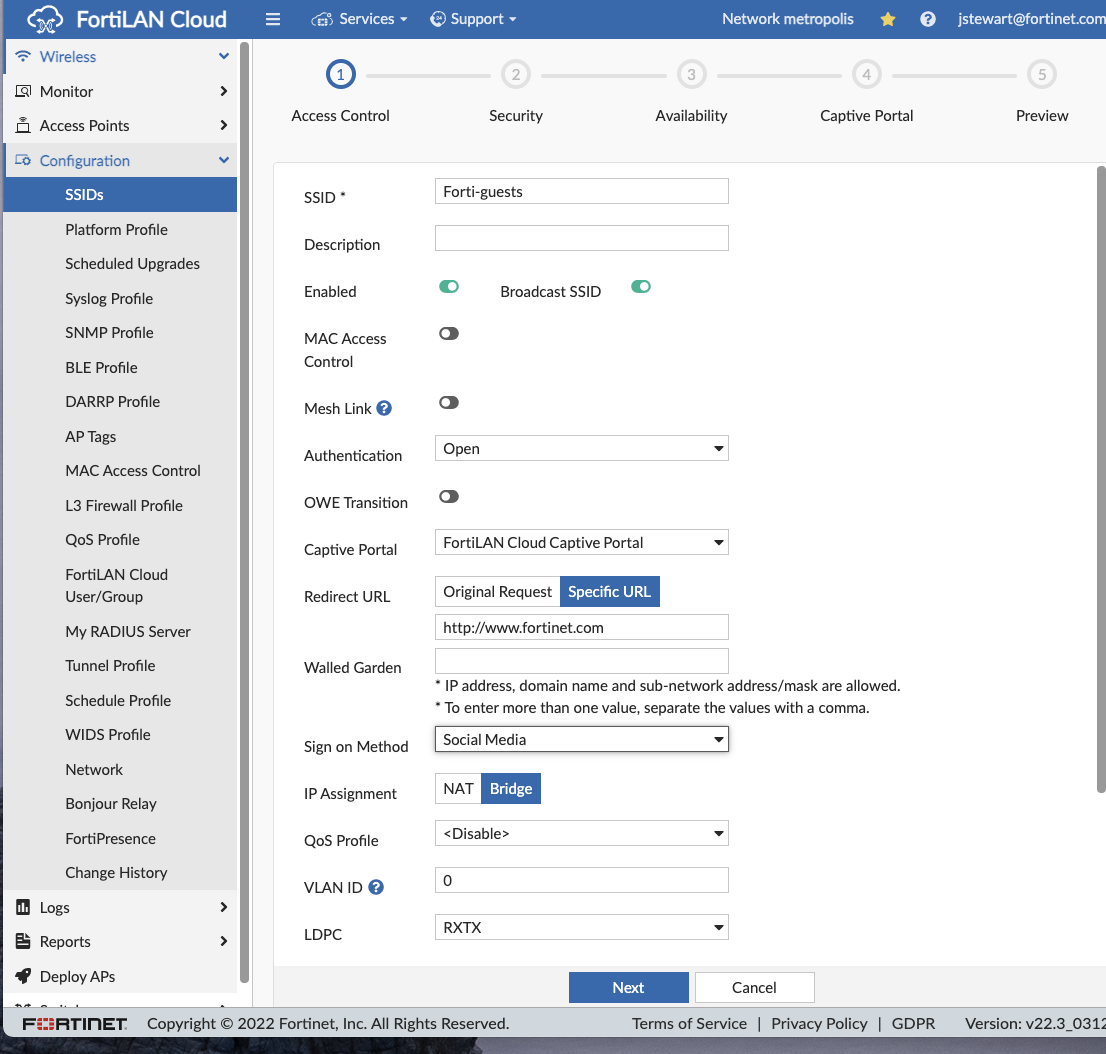Open the help icon in the top bar
Screen dimensions: 1106x1054
(x=927, y=18)
